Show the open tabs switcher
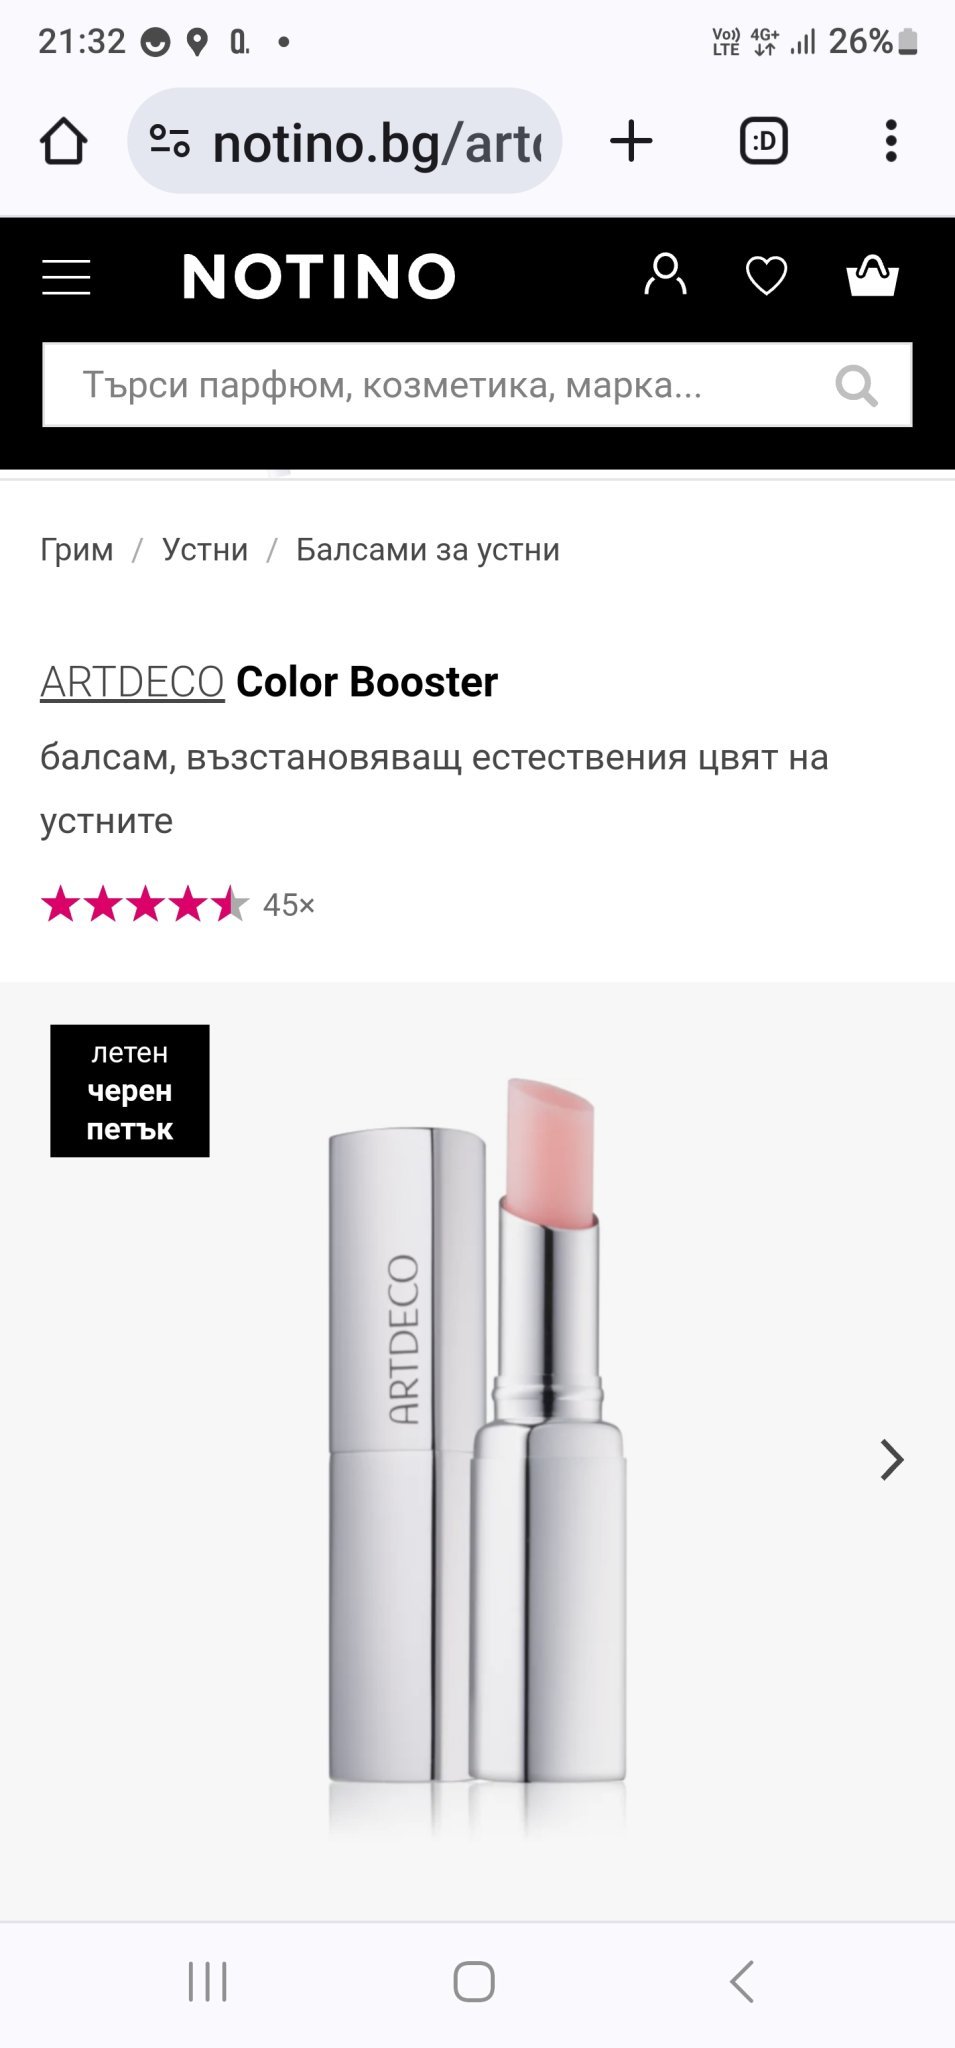Viewport: 955px width, 2048px height. [764, 141]
